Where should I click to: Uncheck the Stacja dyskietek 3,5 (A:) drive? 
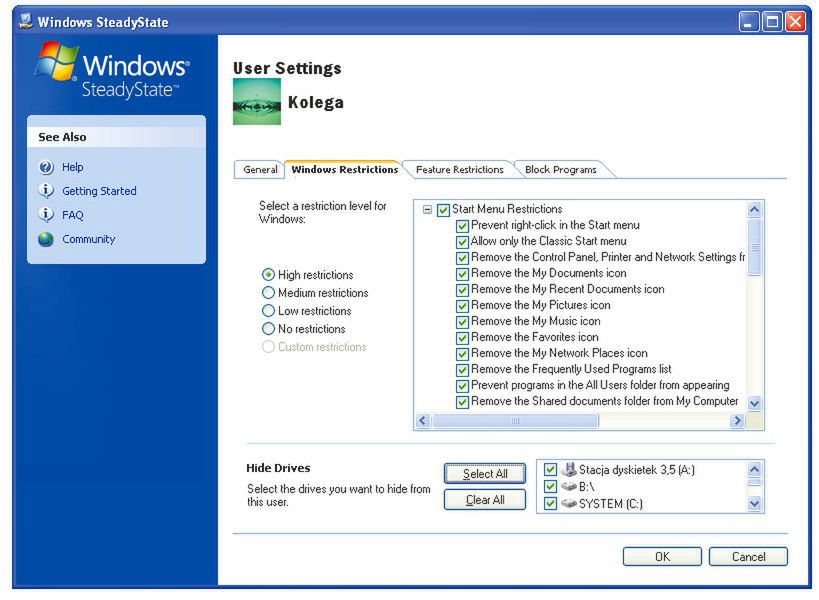[x=550, y=469]
